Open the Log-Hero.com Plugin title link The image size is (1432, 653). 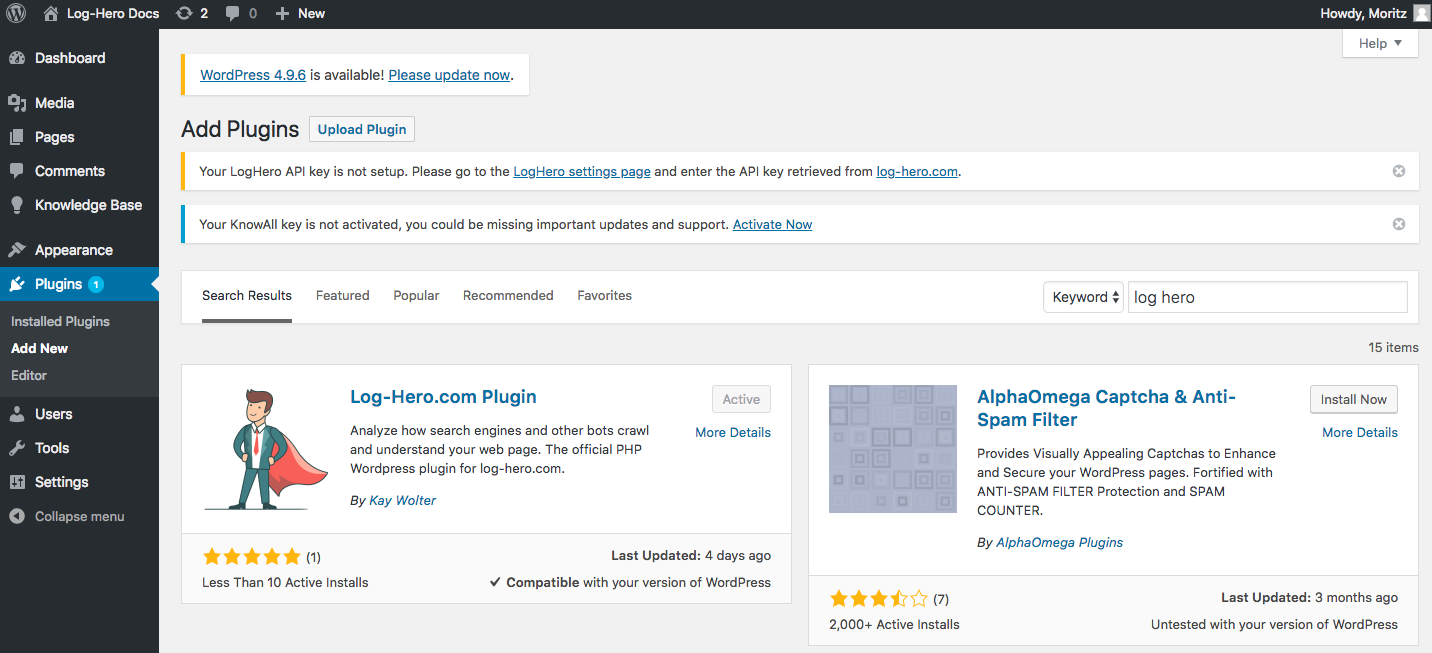pyautogui.click(x=443, y=397)
